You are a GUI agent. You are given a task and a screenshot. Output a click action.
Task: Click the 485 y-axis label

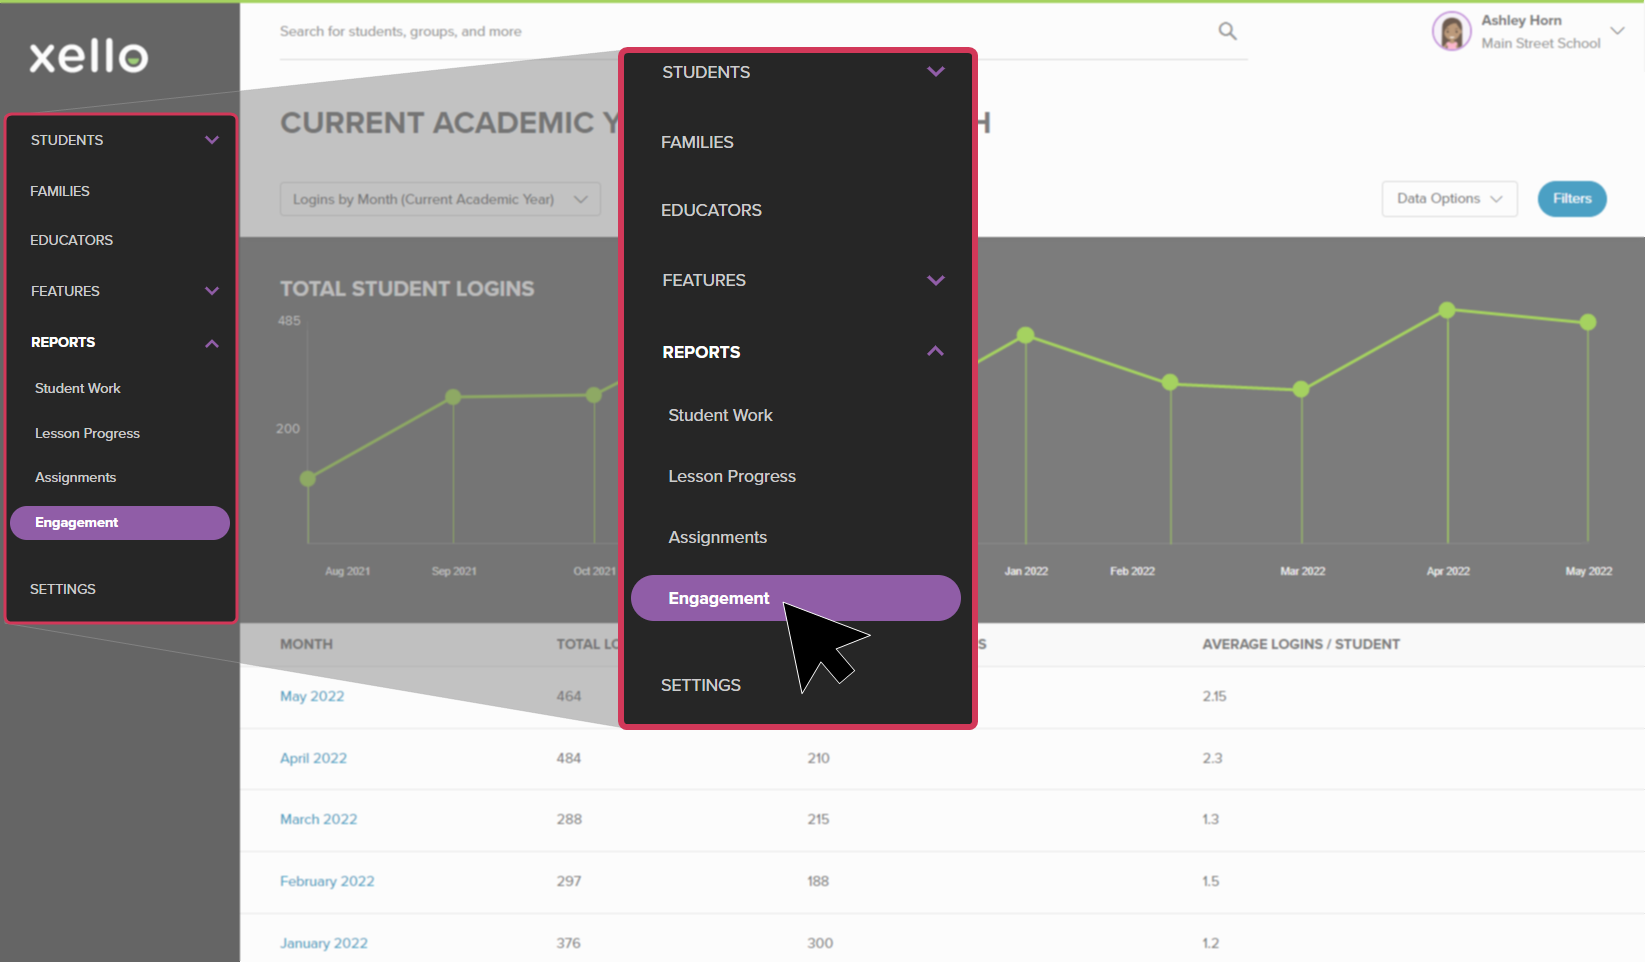(289, 321)
